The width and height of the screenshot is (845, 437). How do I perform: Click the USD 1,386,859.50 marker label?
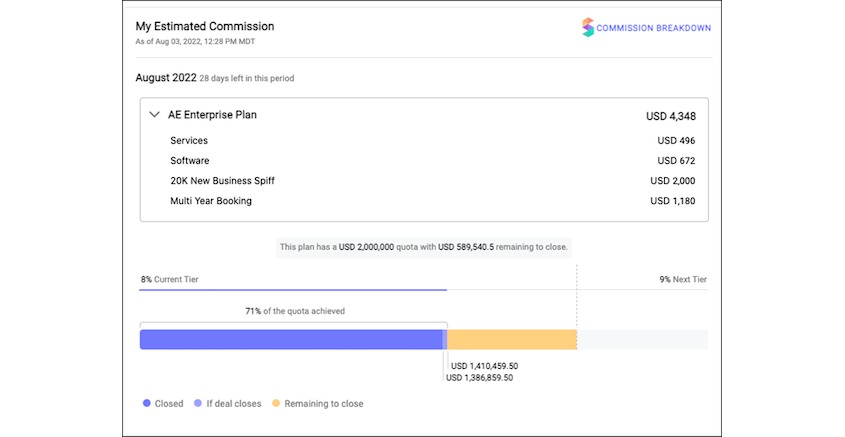(480, 378)
